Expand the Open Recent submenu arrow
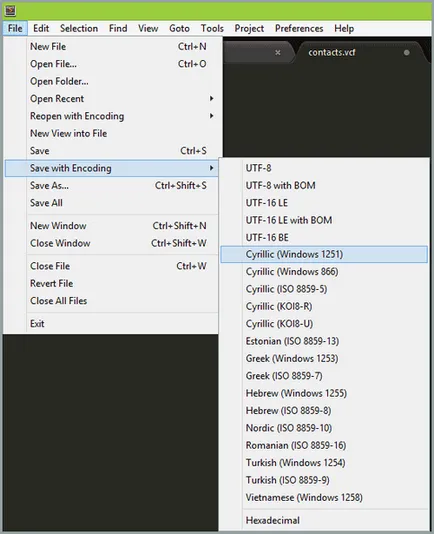434x534 pixels. pyautogui.click(x=212, y=98)
